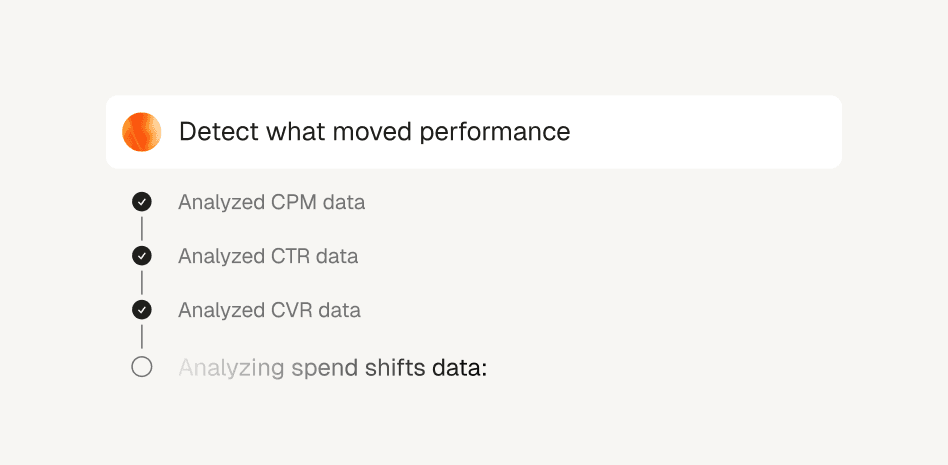
Task: Open the Analyzed CVR data step
Action: click(x=269, y=310)
